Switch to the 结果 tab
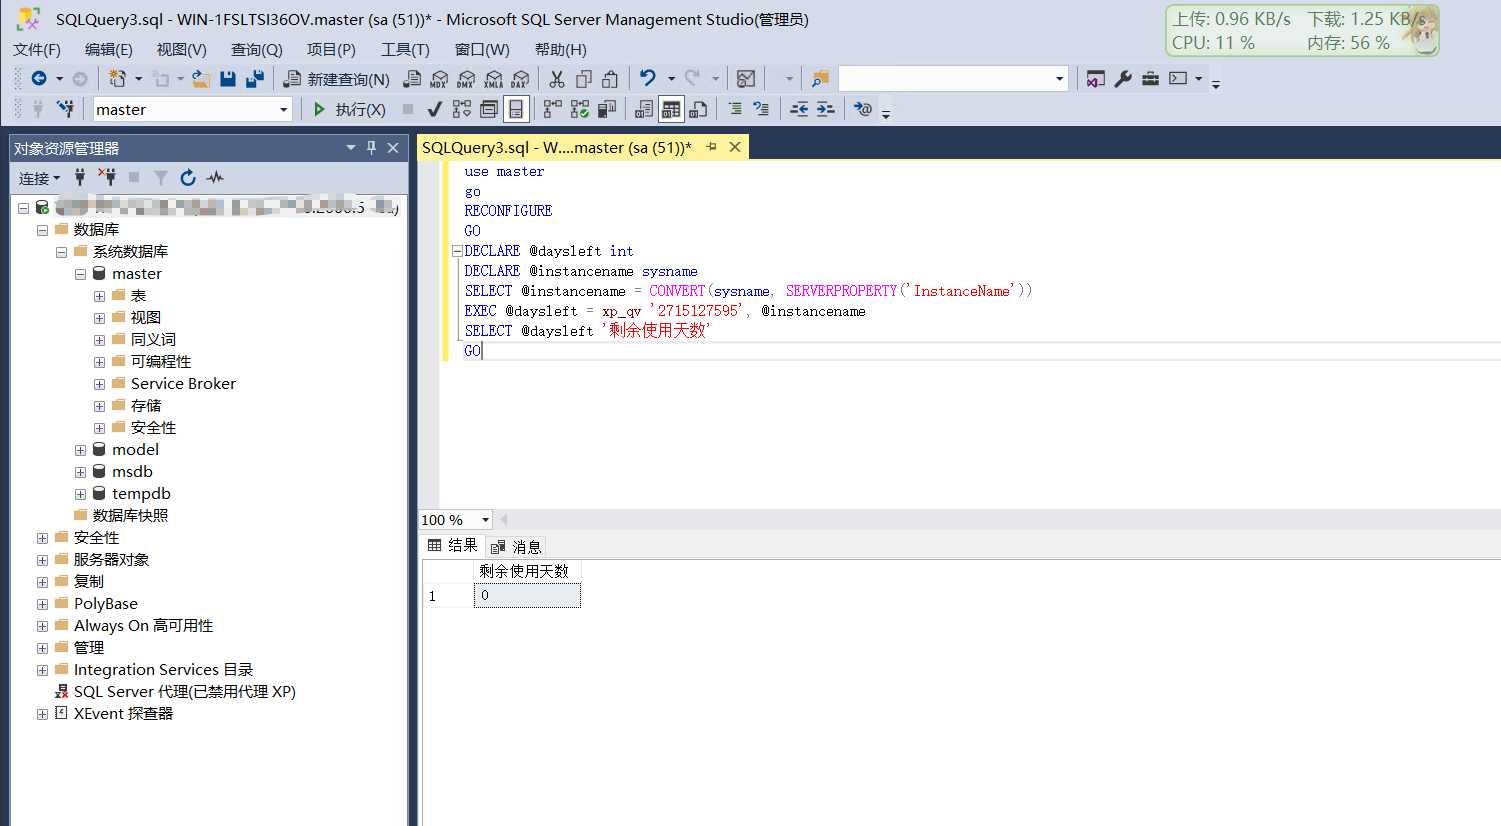Screen dimensions: 1501x826 (x=453, y=545)
